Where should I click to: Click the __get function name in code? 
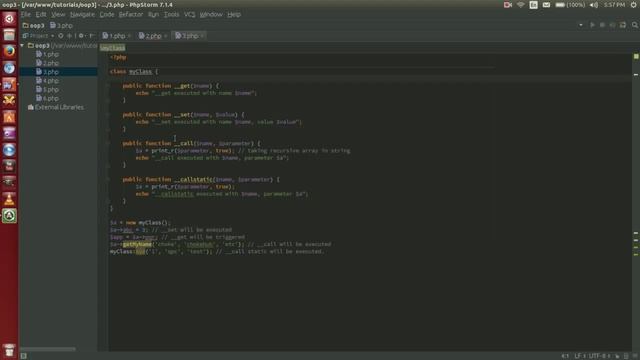pyautogui.click(x=182, y=86)
